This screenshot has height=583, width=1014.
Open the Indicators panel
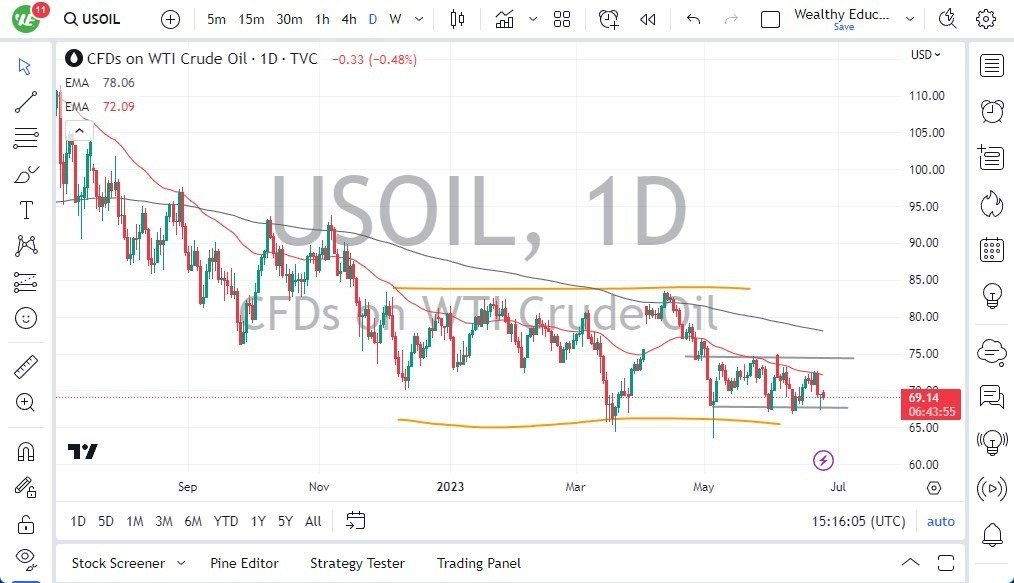click(504, 19)
